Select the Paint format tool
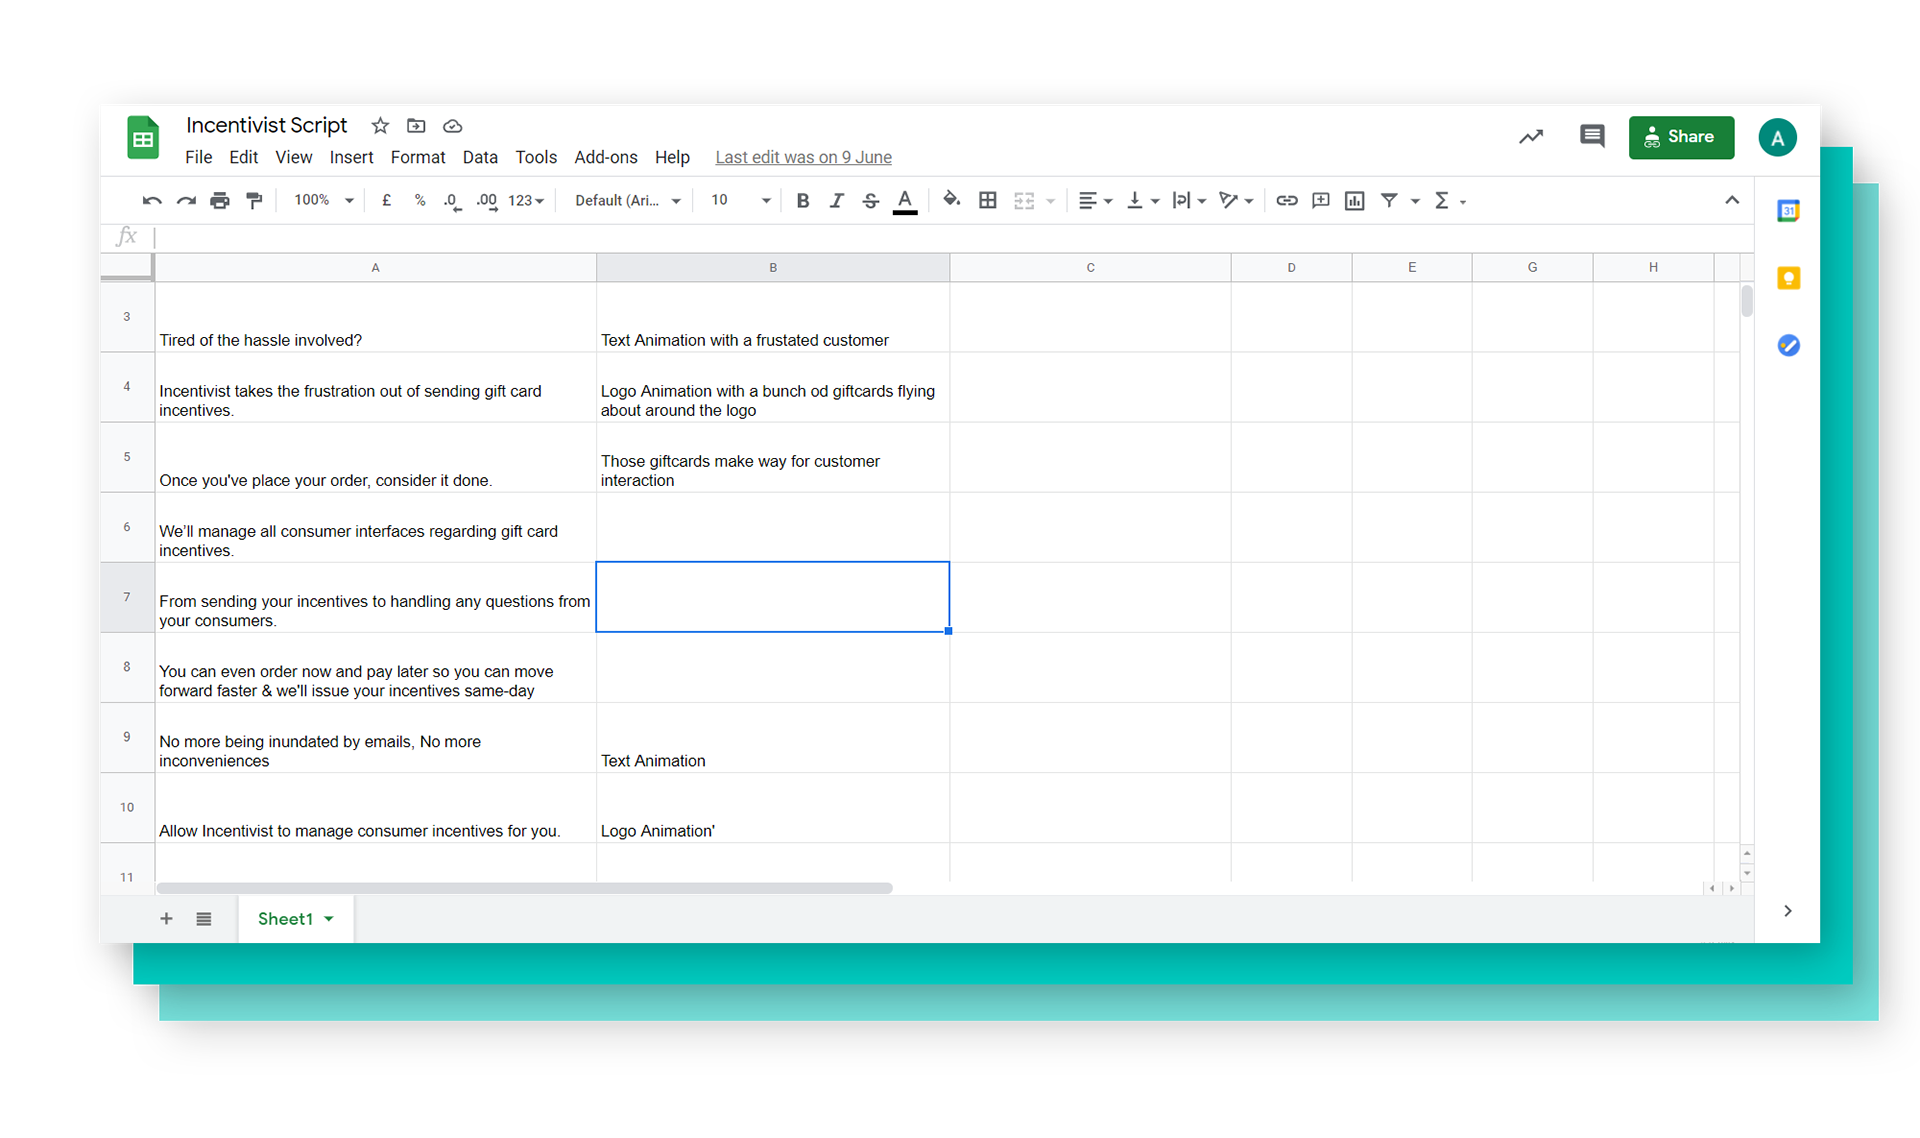 (254, 201)
